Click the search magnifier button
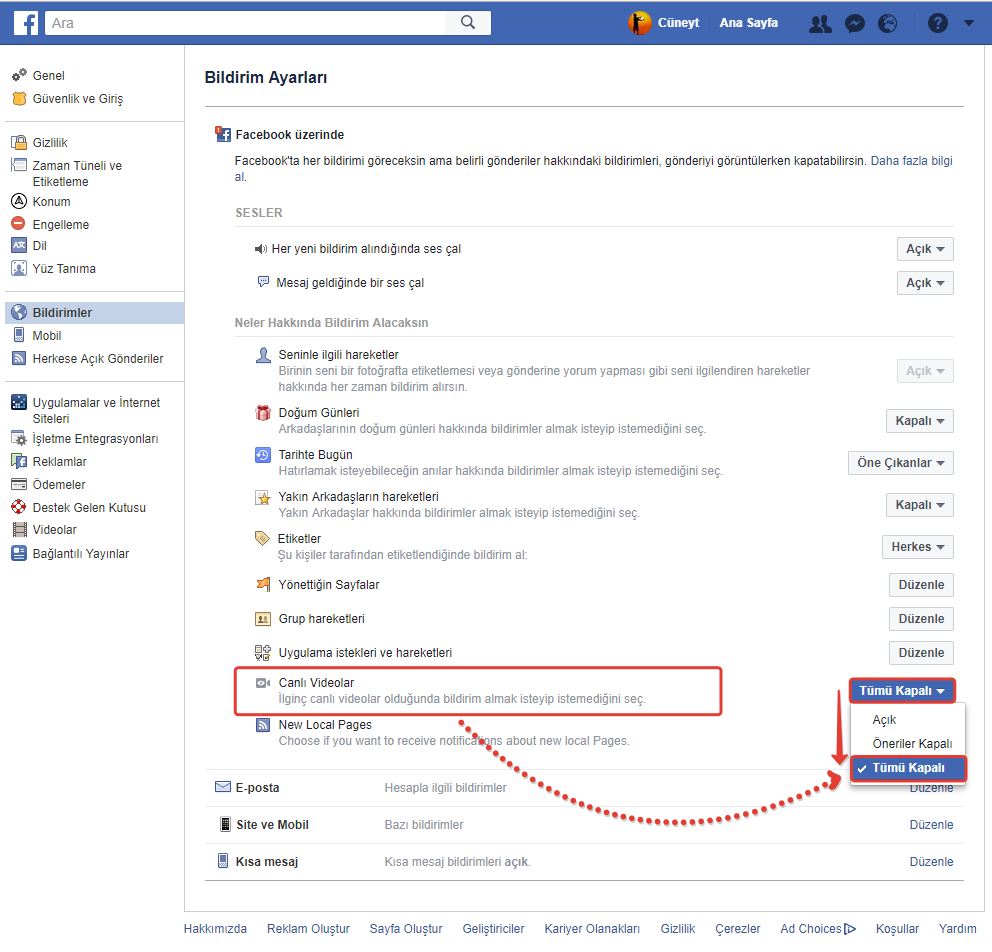 pyautogui.click(x=467, y=23)
